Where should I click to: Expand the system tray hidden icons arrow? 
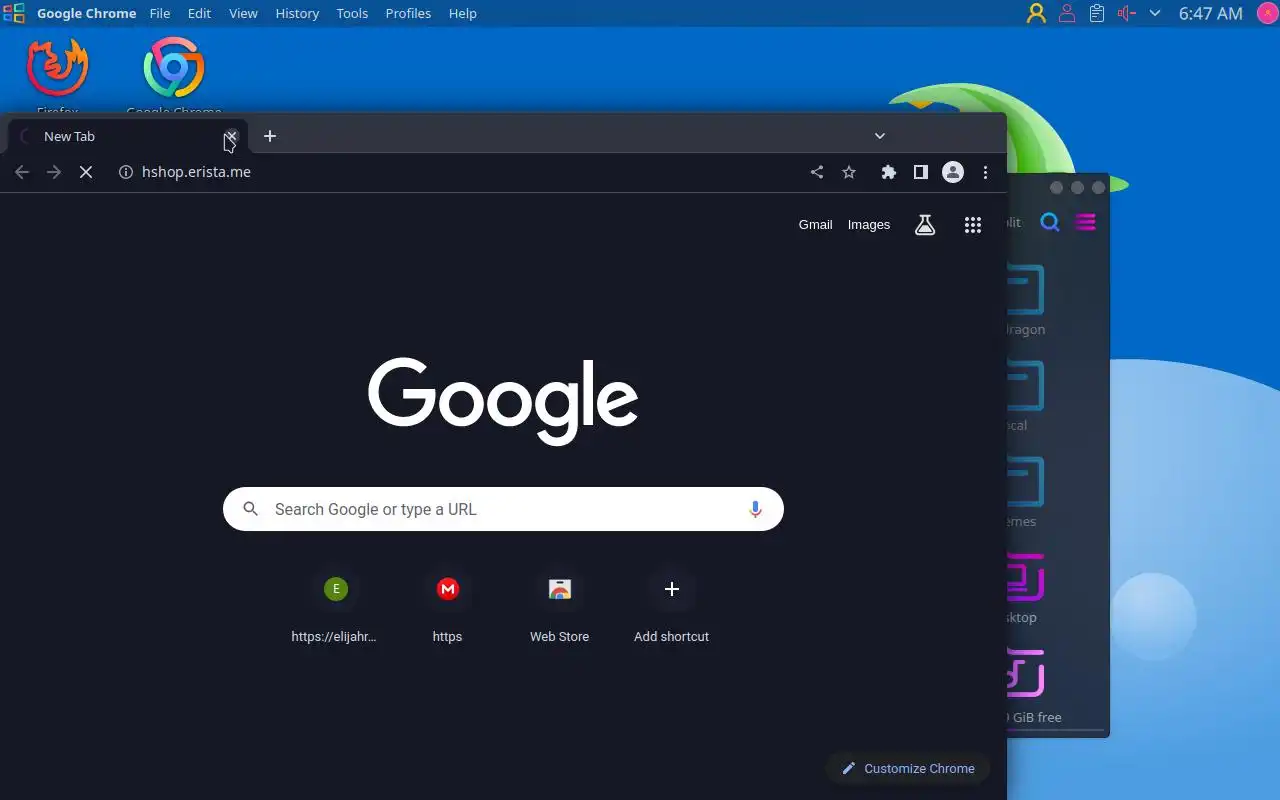pos(1155,13)
